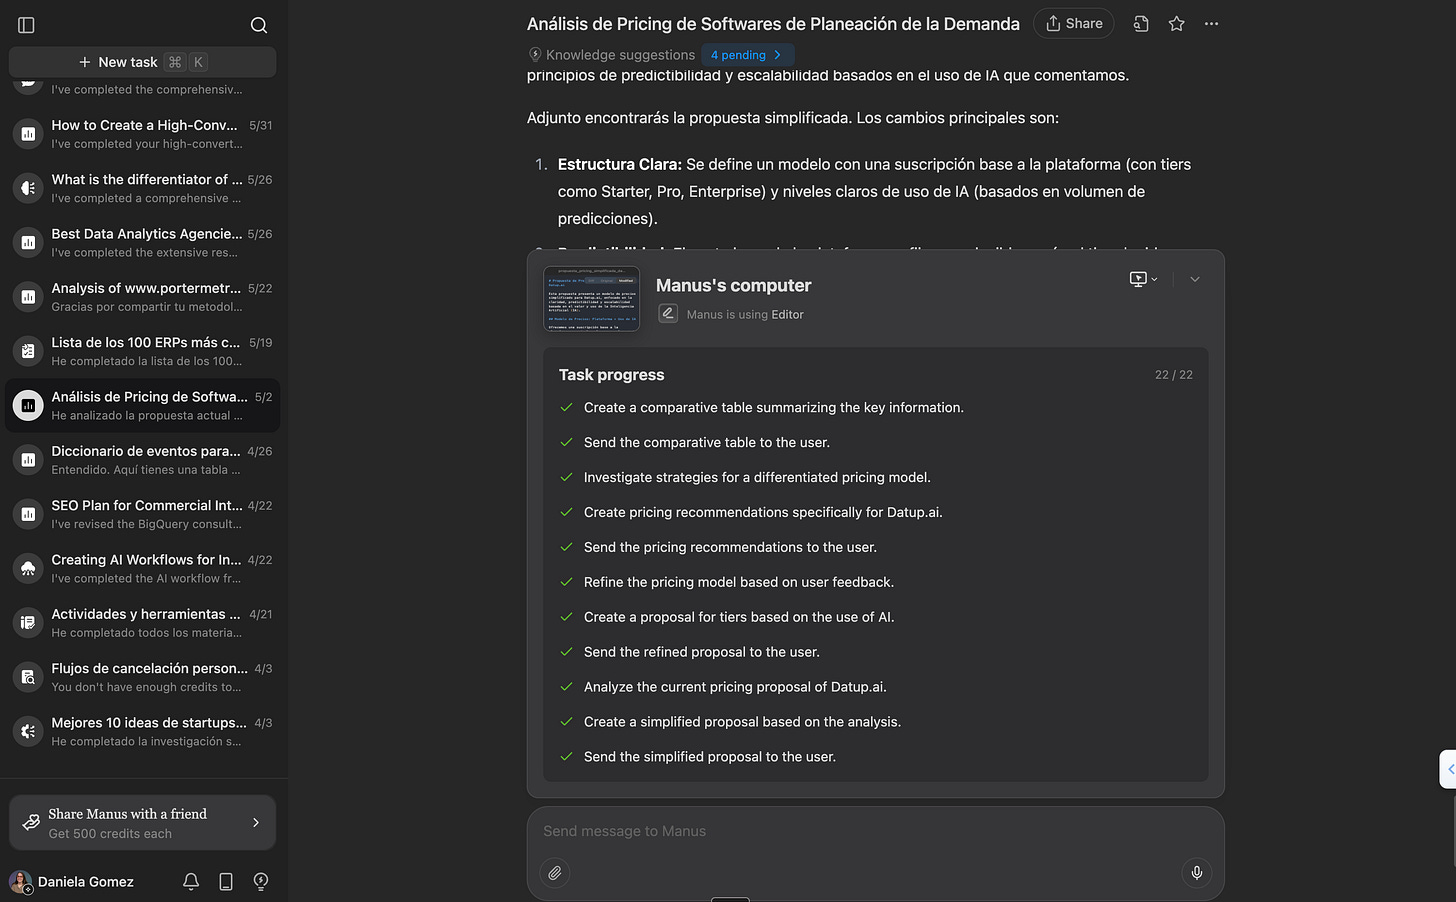Open the search icon in sidebar
The height and width of the screenshot is (902, 1456).
pos(259,25)
